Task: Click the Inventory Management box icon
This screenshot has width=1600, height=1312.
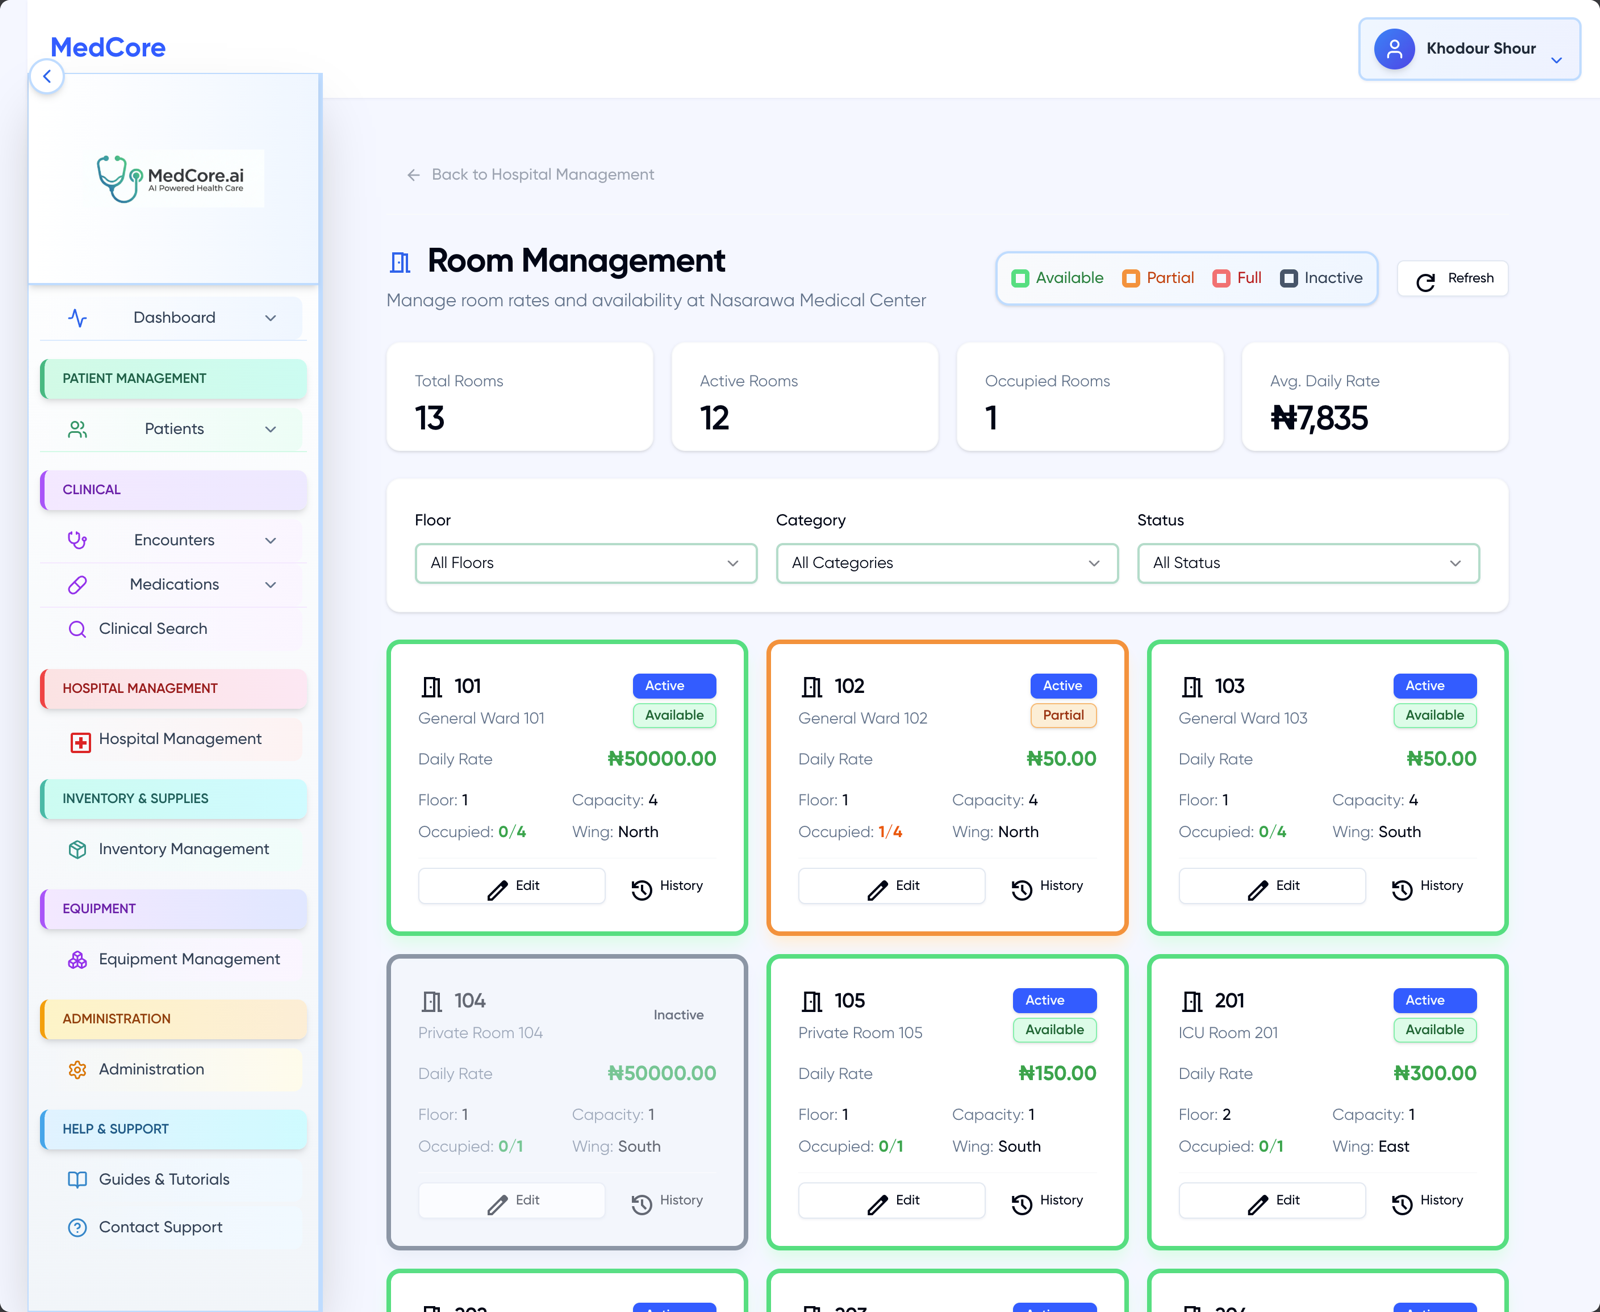Action: 77,849
